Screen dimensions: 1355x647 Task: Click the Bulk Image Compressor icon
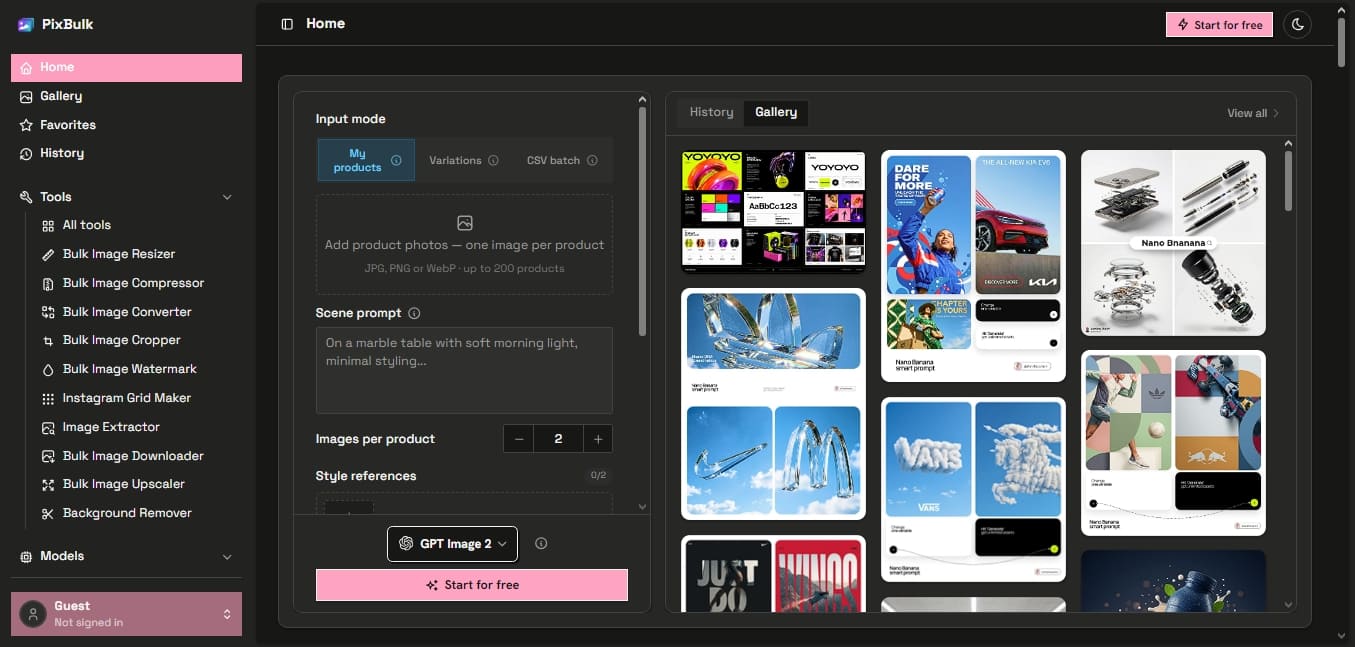[x=48, y=284]
